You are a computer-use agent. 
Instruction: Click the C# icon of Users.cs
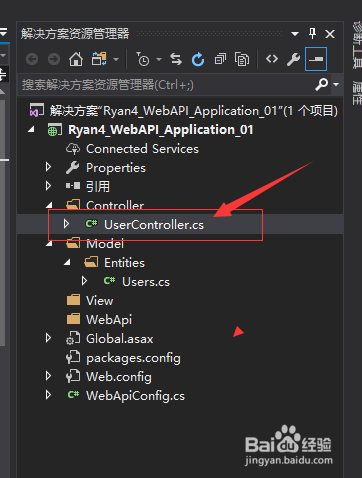click(109, 281)
